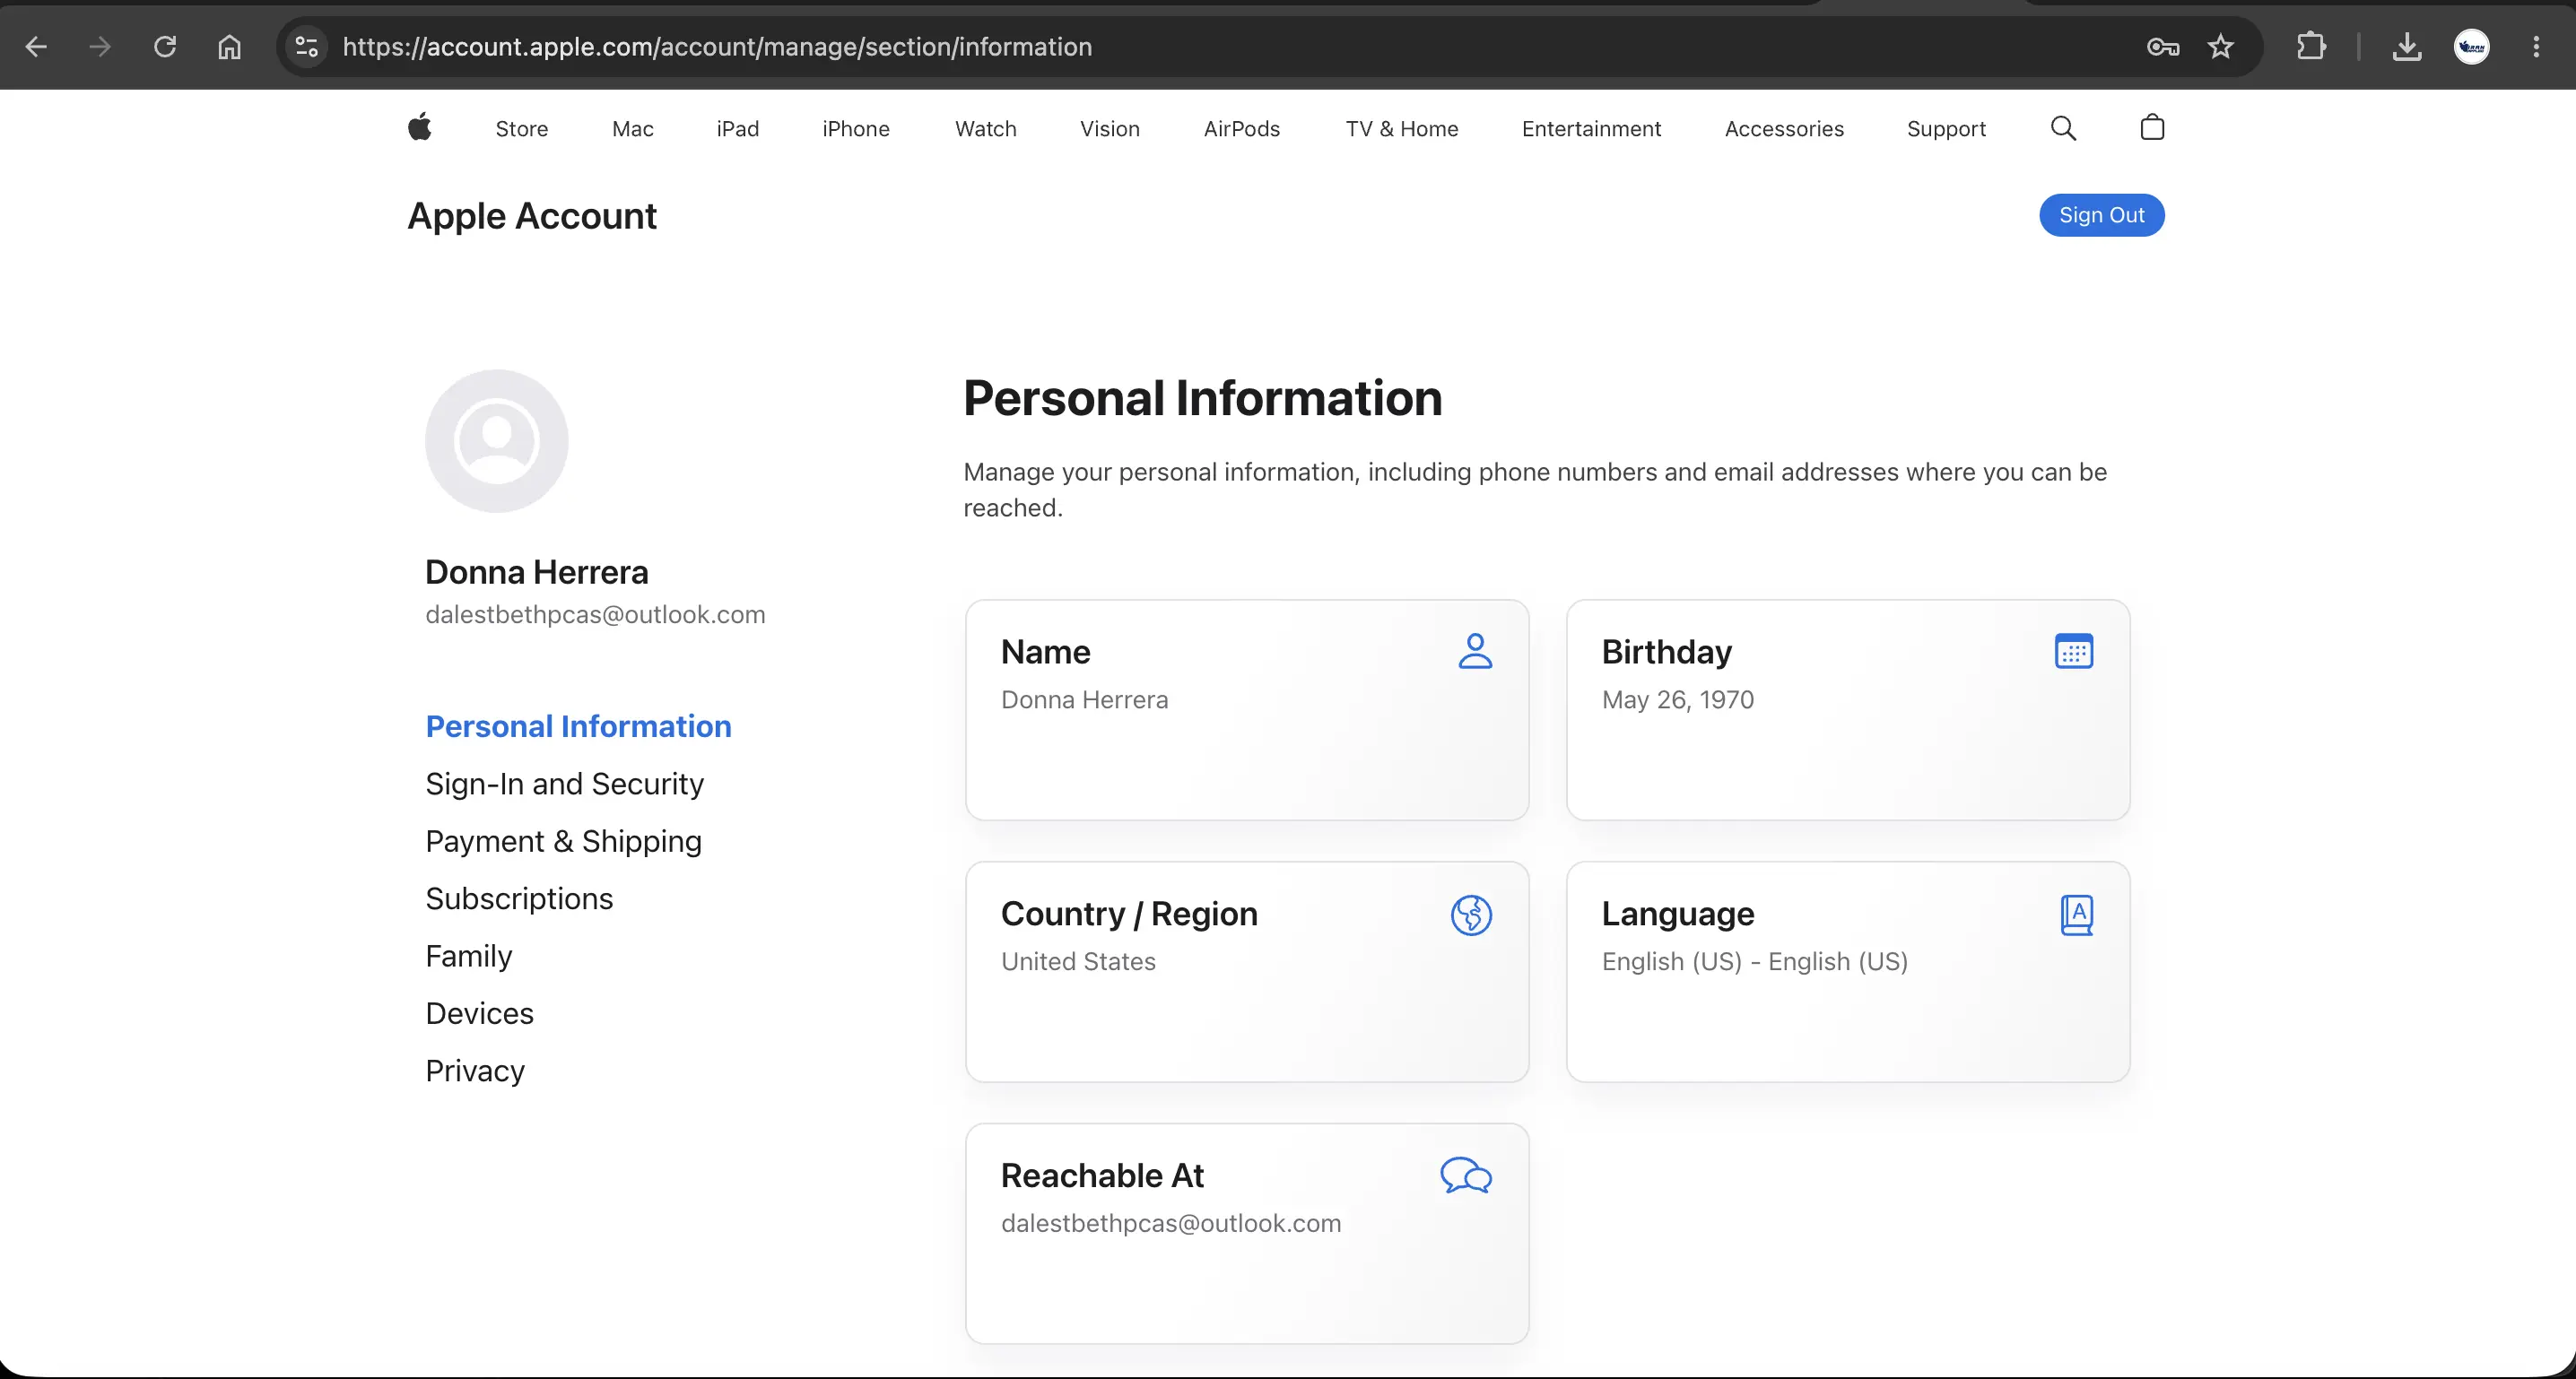Open the iPhone menu item

856,129
